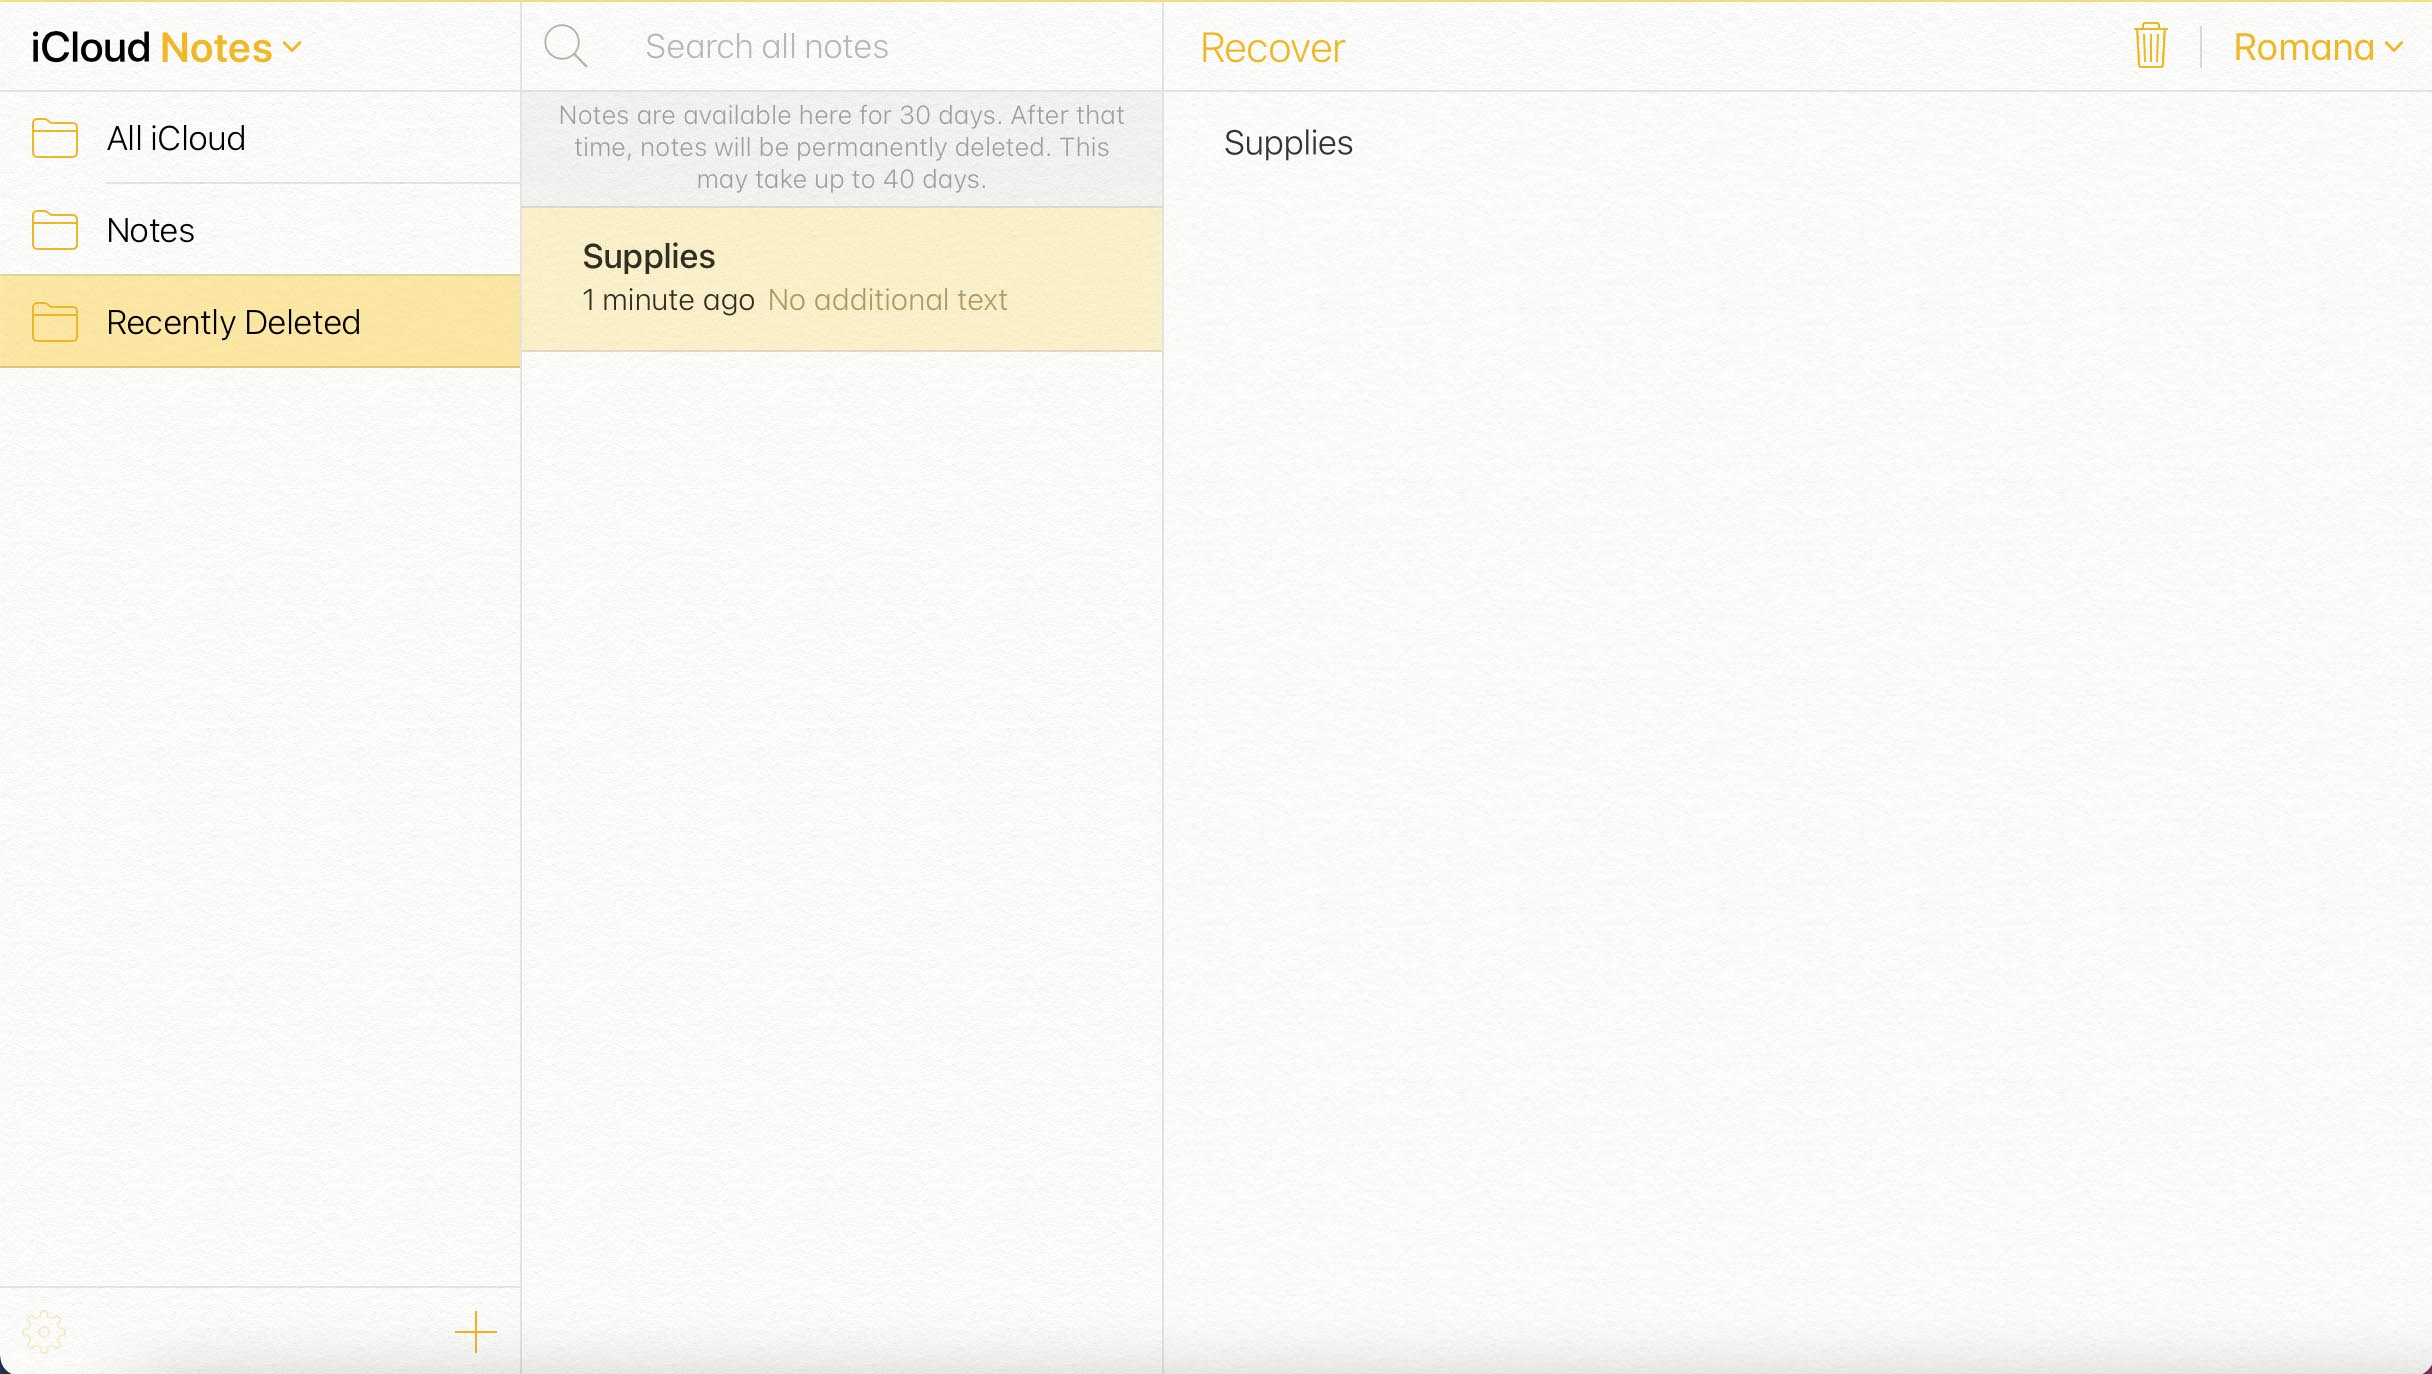This screenshot has height=1374, width=2432.
Task: Click the Supplies title in note editor
Action: pos(1288,143)
